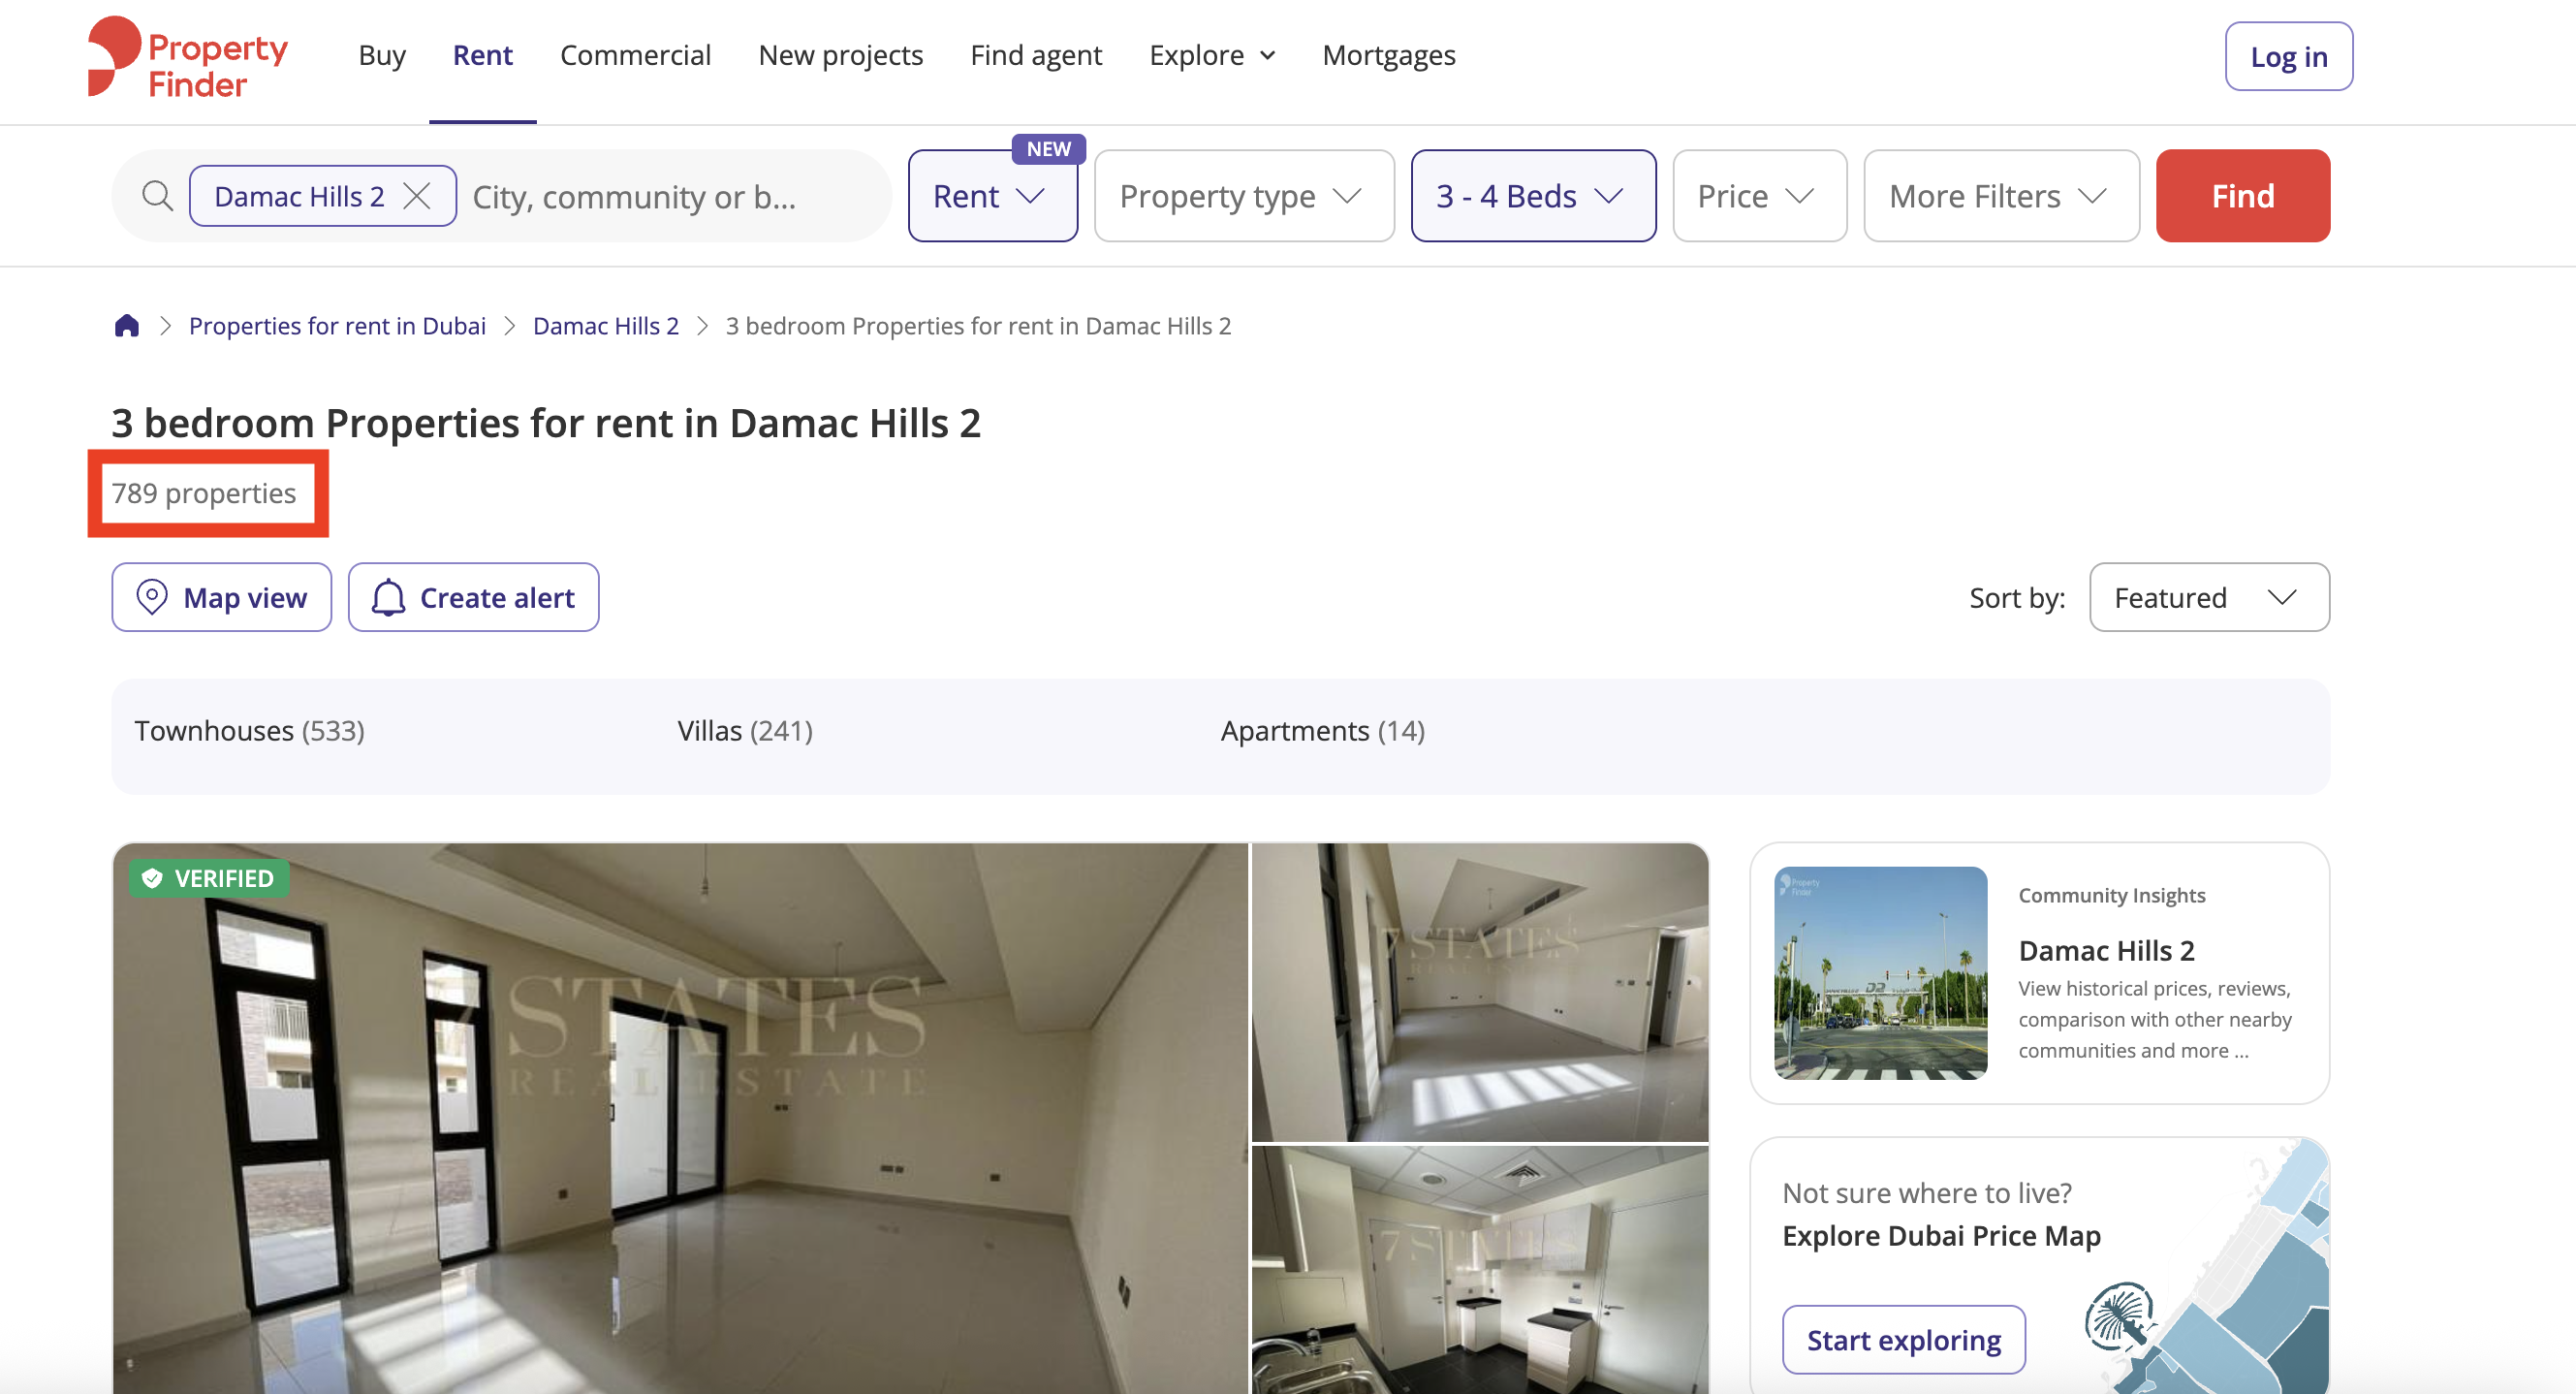Open Damac Hills 2 community insights title
The height and width of the screenshot is (1394, 2576).
pyautogui.click(x=2106, y=950)
